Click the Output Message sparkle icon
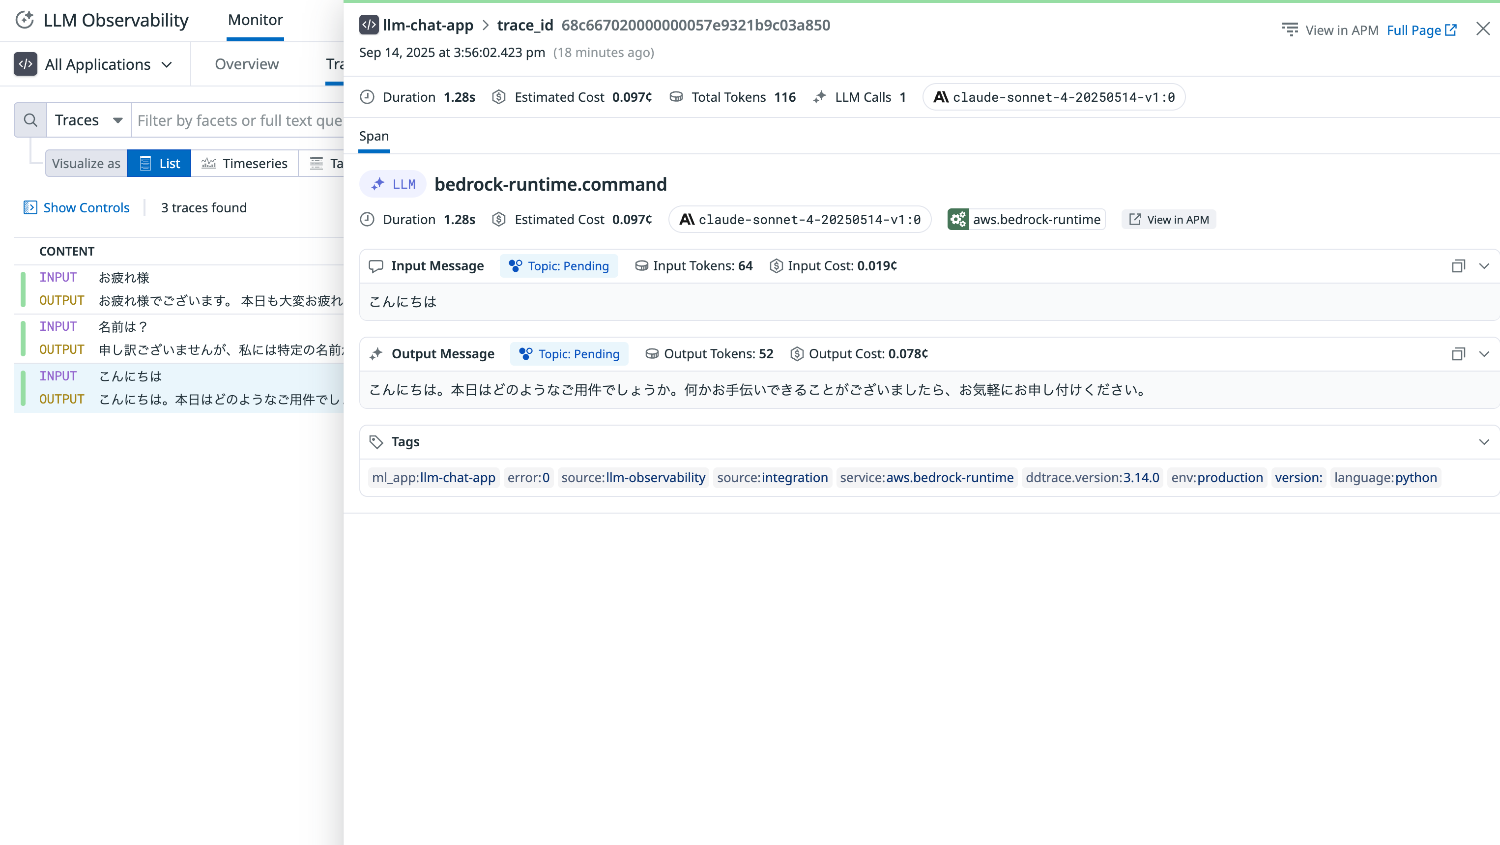This screenshot has height=845, width=1500. point(376,354)
